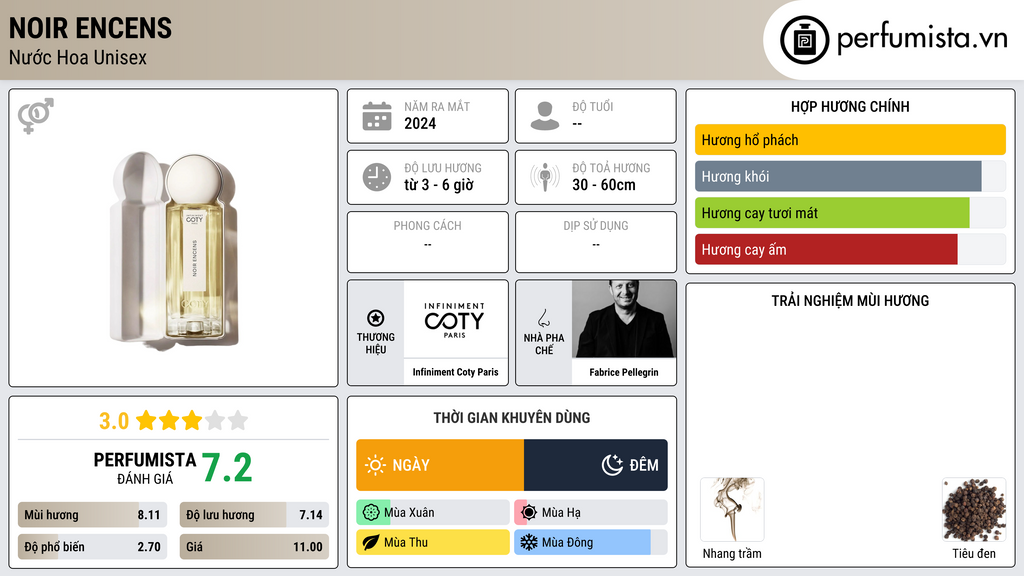Click the nose icon above Nhà pha chế
This screenshot has height=576, width=1024.
(x=543, y=318)
